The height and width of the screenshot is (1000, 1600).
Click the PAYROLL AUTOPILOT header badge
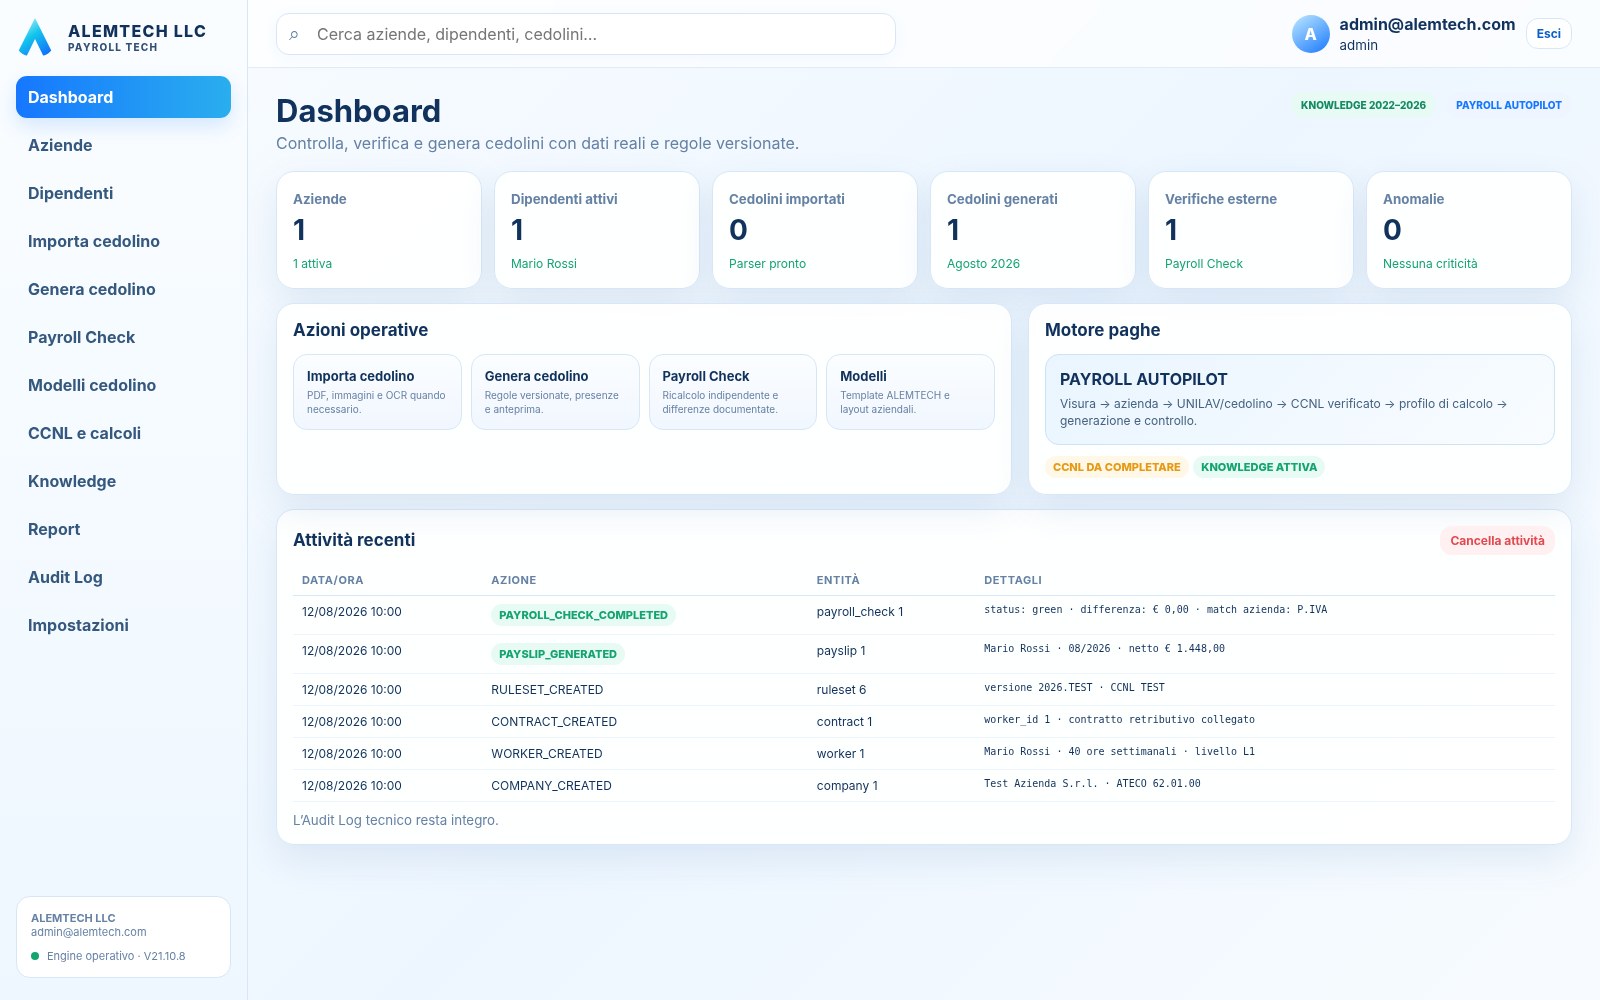[x=1508, y=105]
